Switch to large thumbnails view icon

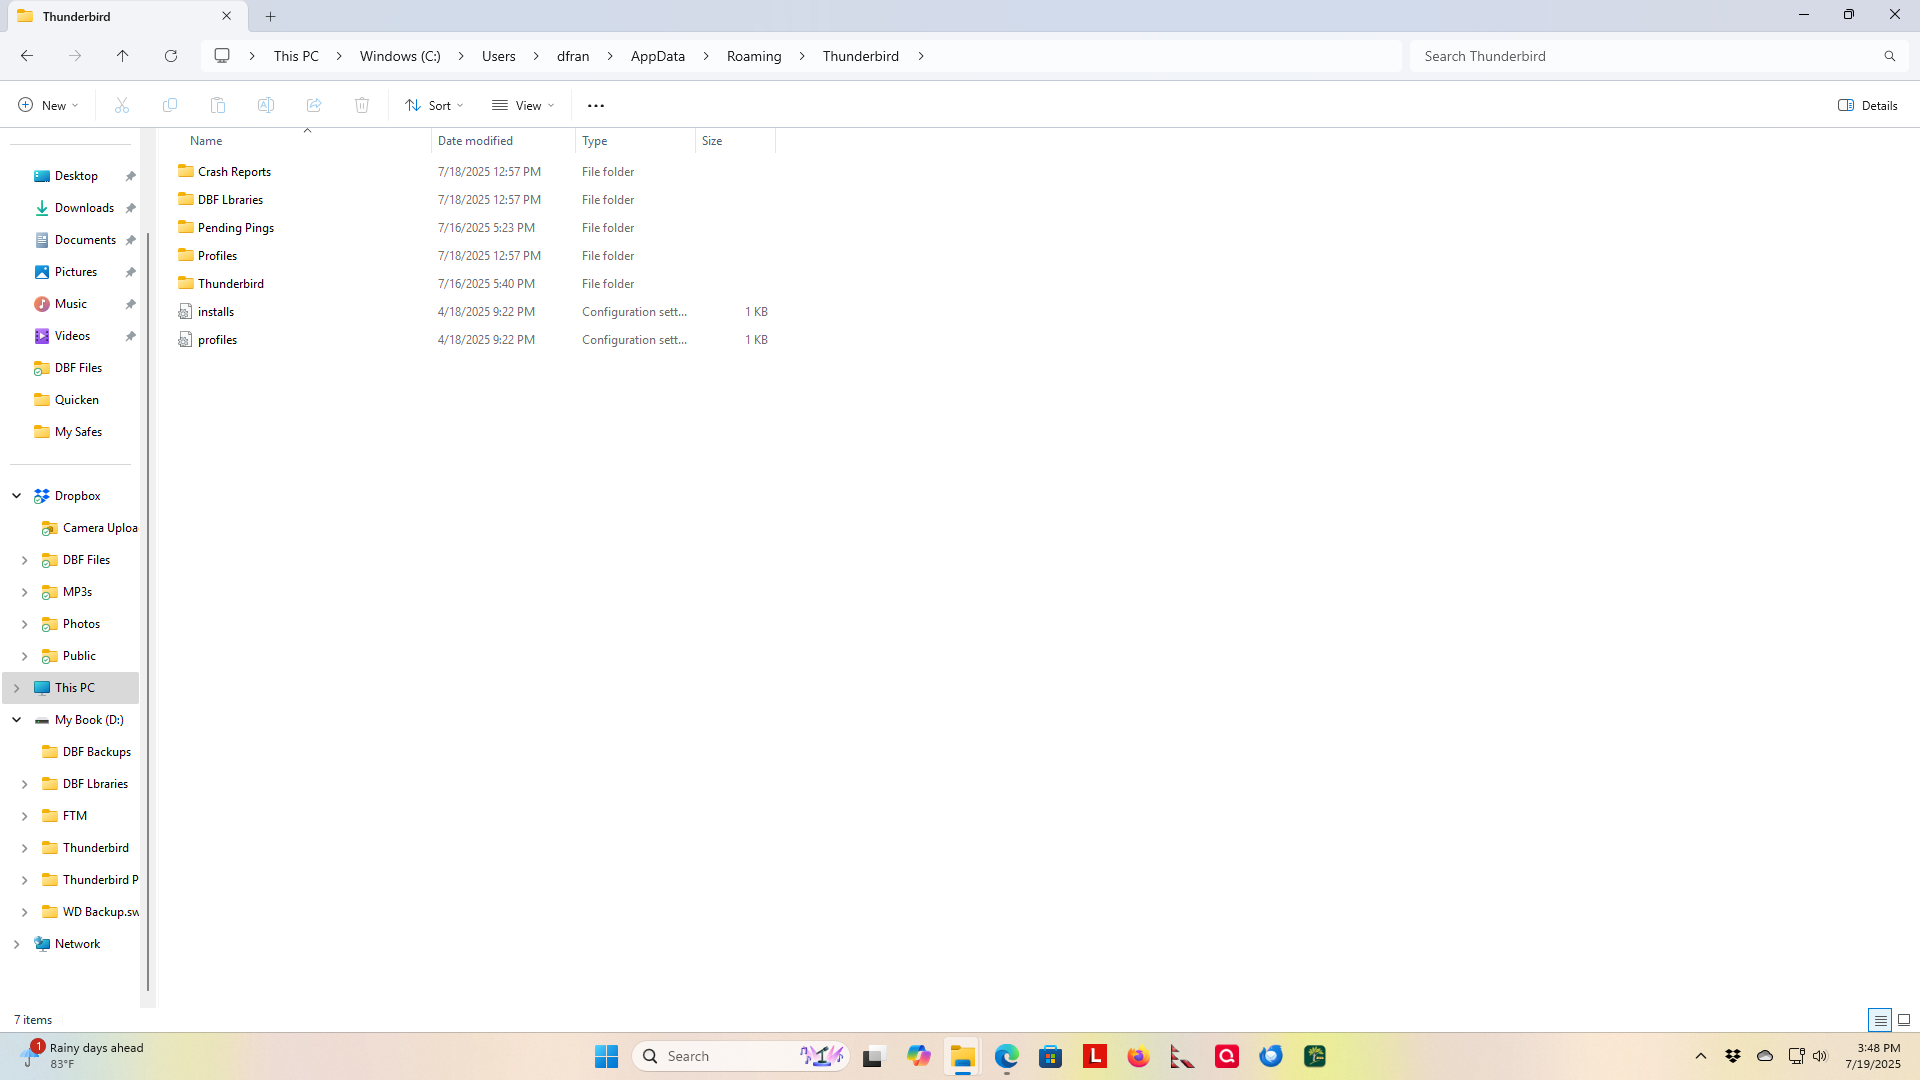(1904, 1020)
